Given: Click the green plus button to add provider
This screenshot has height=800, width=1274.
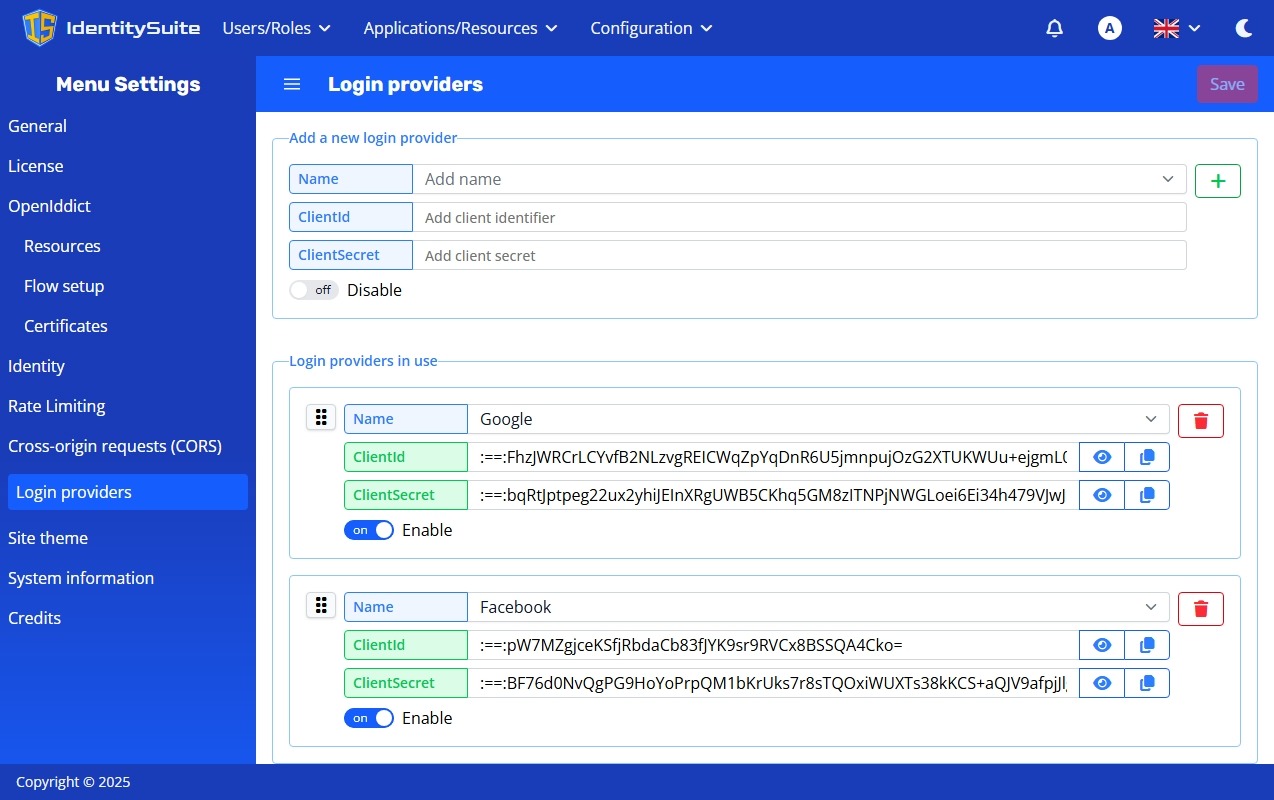Looking at the screenshot, I should (x=1217, y=181).
